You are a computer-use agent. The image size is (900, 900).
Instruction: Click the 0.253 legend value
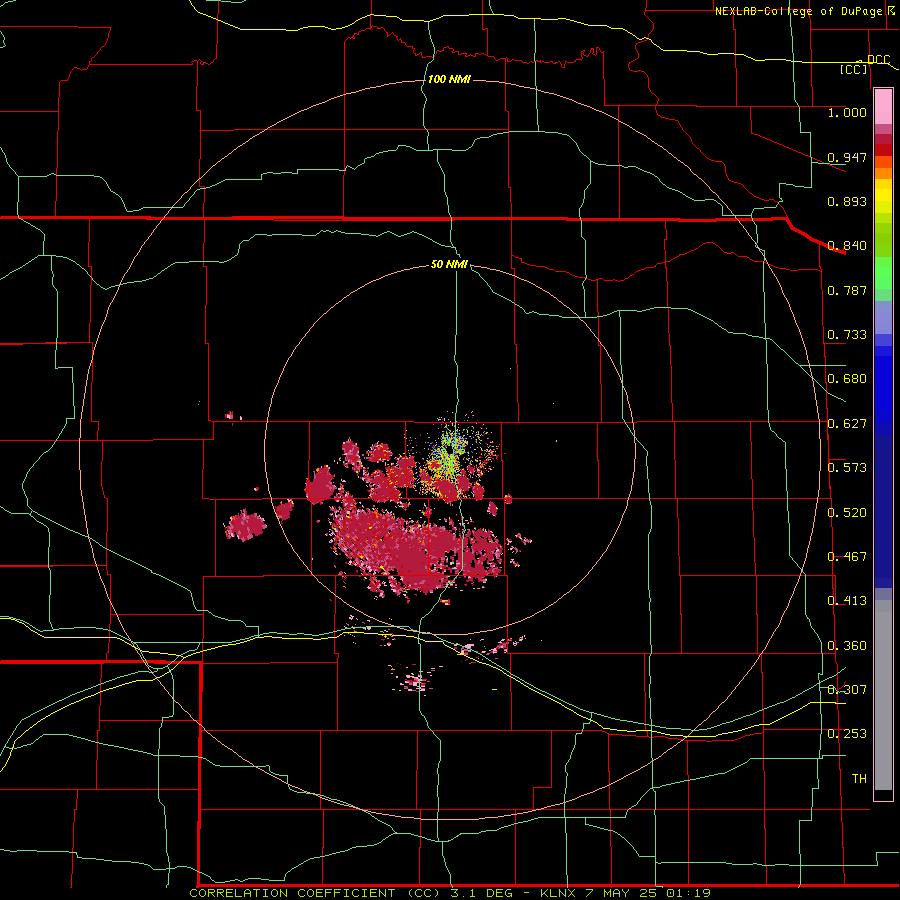click(x=847, y=734)
